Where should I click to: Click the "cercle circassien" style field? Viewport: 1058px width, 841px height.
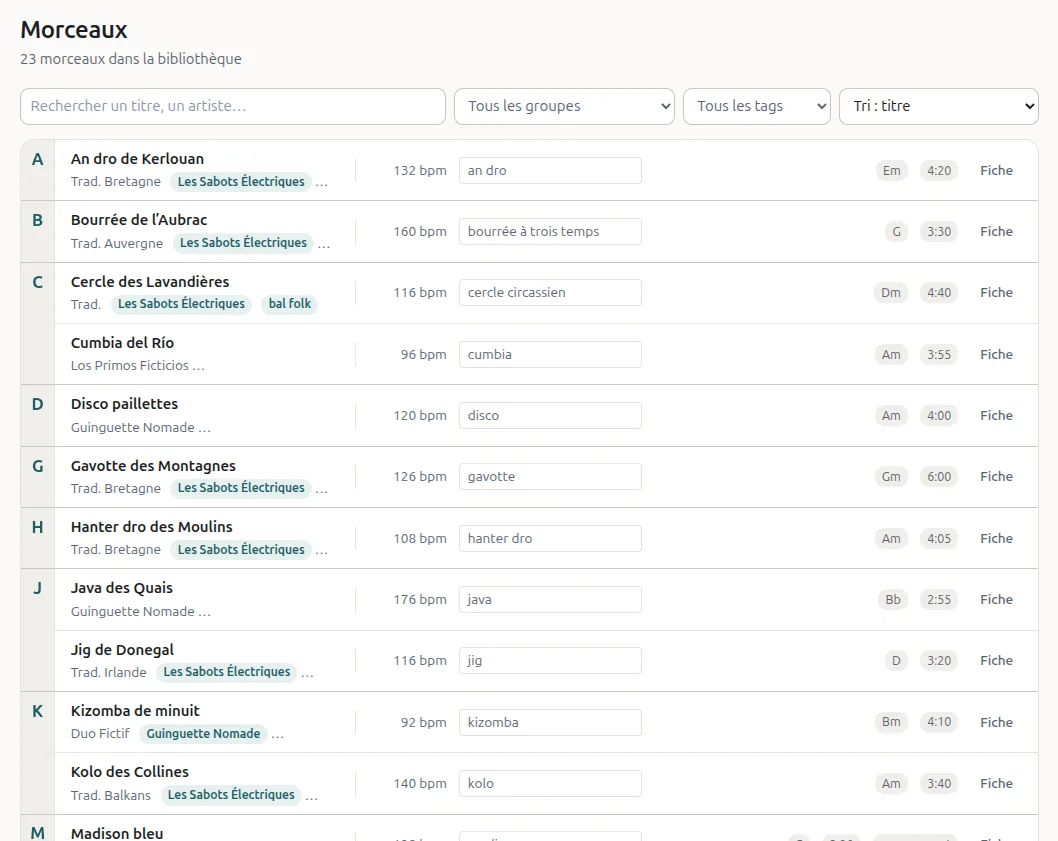550,292
